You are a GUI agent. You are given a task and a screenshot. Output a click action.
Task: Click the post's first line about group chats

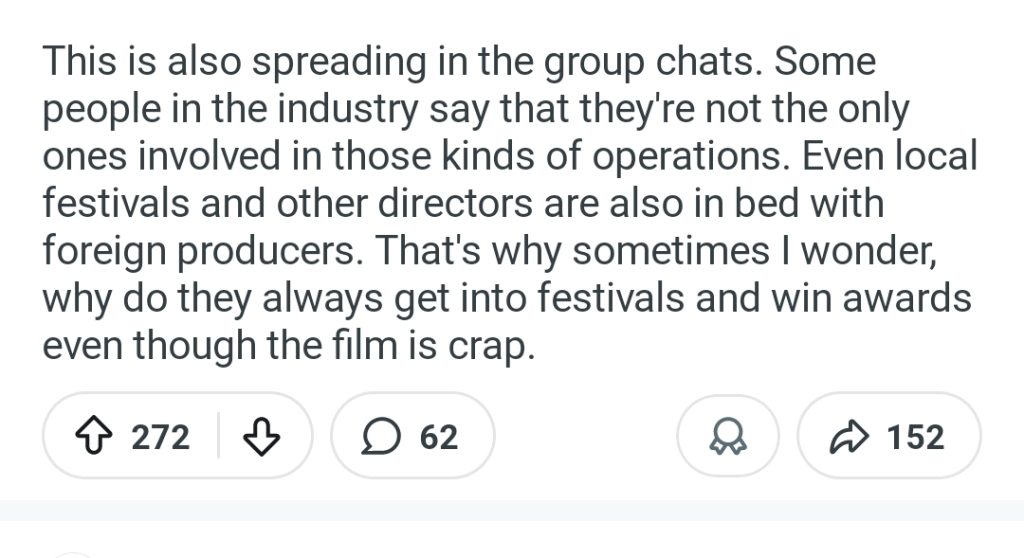pos(458,62)
